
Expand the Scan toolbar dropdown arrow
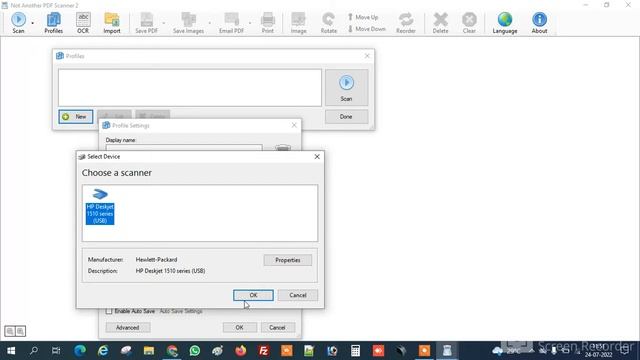click(x=32, y=23)
